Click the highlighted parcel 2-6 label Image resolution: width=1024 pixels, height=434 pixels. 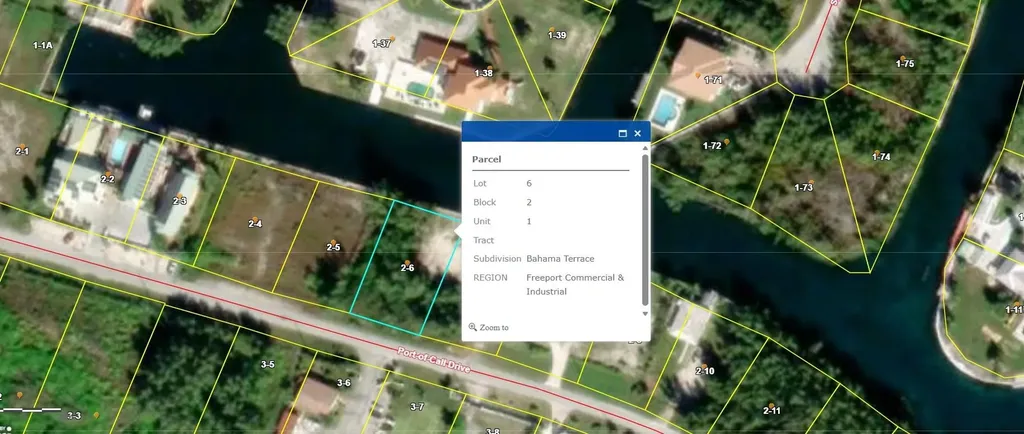tap(407, 267)
